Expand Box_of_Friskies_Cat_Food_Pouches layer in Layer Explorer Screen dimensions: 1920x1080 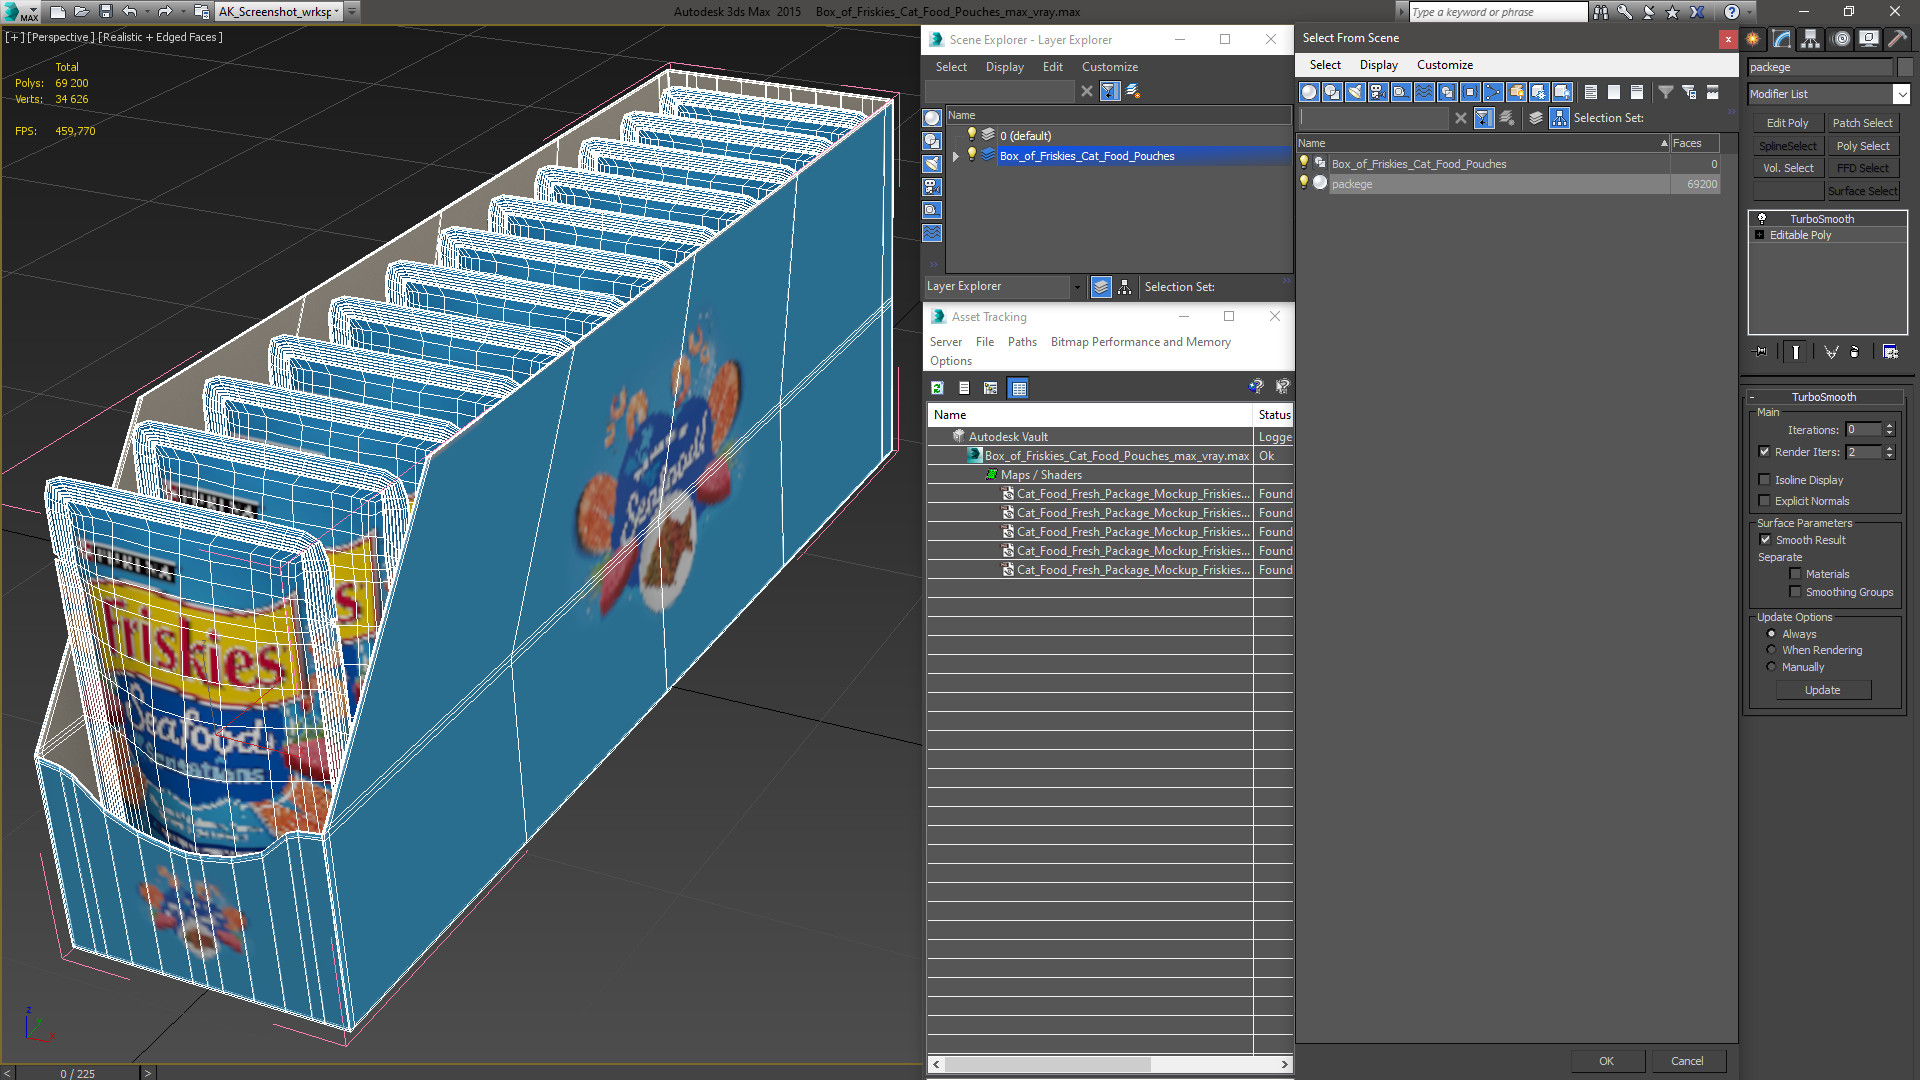coord(956,156)
